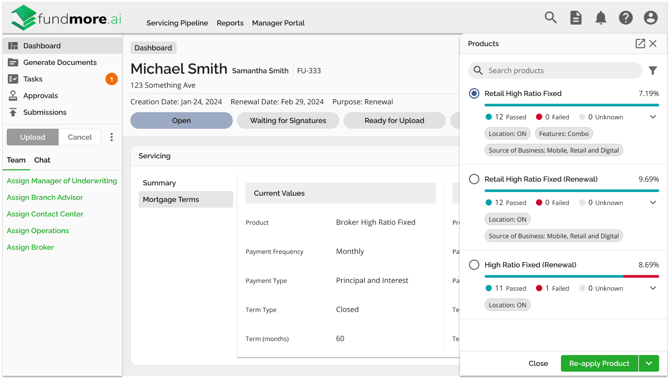670x379 pixels.
Task: Click the Upload button
Action: (32, 137)
